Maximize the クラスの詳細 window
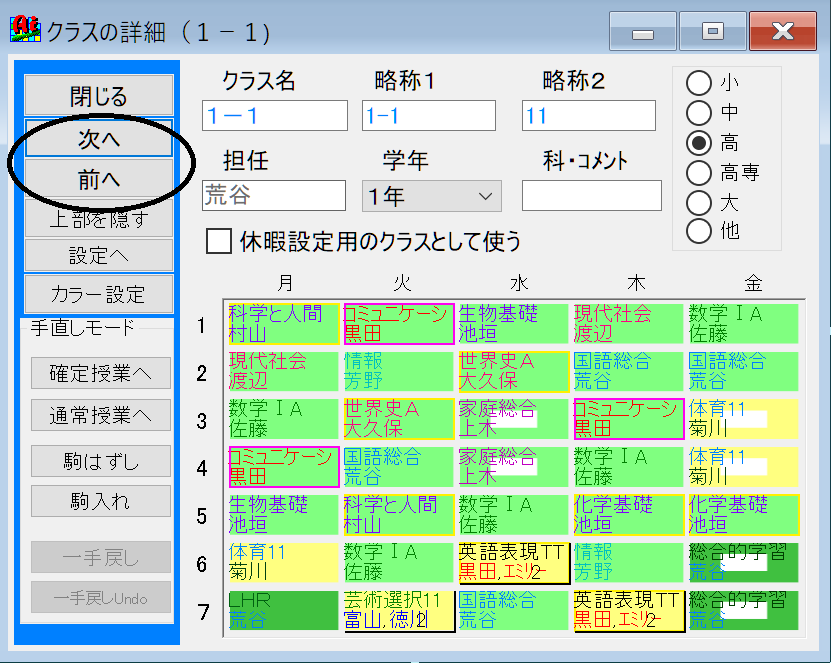This screenshot has height=663, width=831. click(x=712, y=31)
